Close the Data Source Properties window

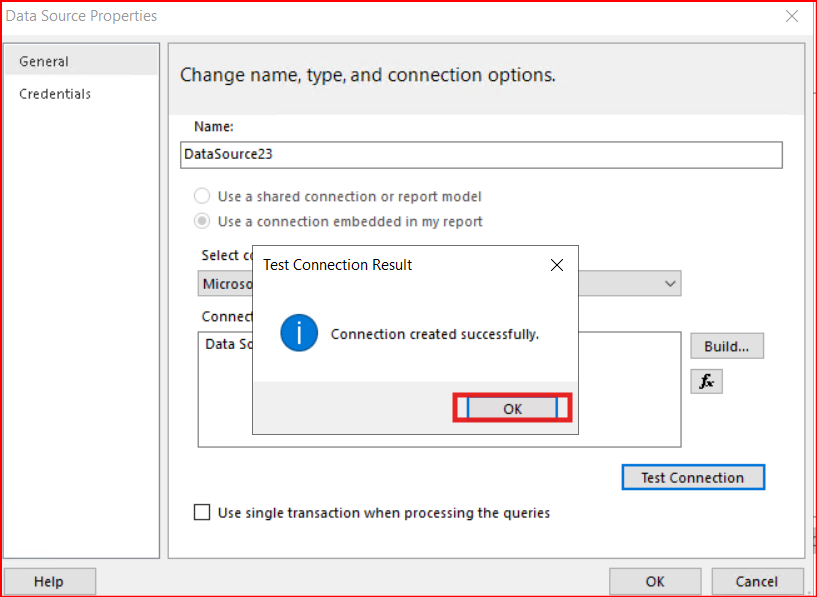click(x=791, y=16)
